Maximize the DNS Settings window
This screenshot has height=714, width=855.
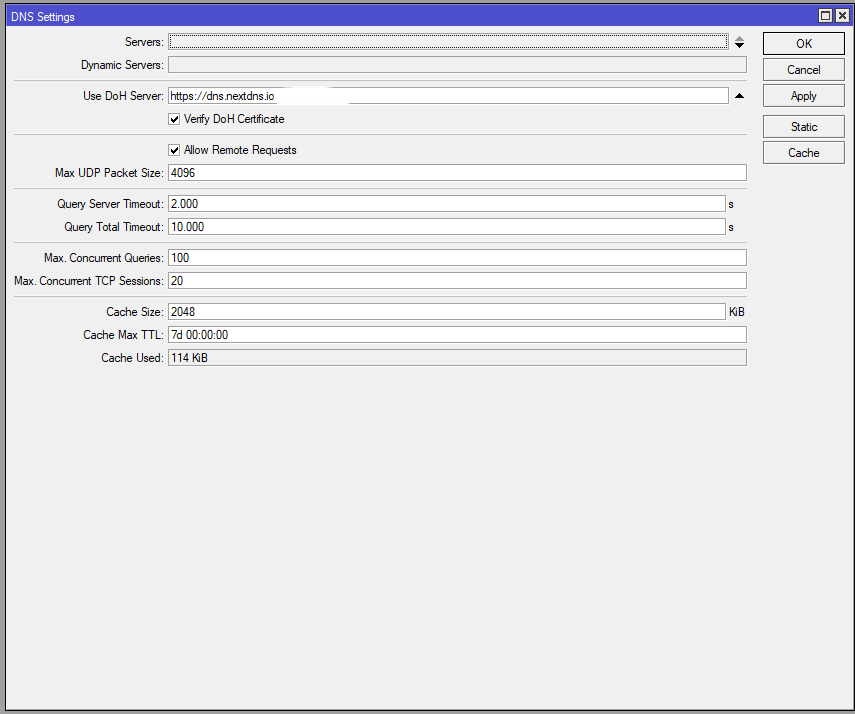click(826, 16)
